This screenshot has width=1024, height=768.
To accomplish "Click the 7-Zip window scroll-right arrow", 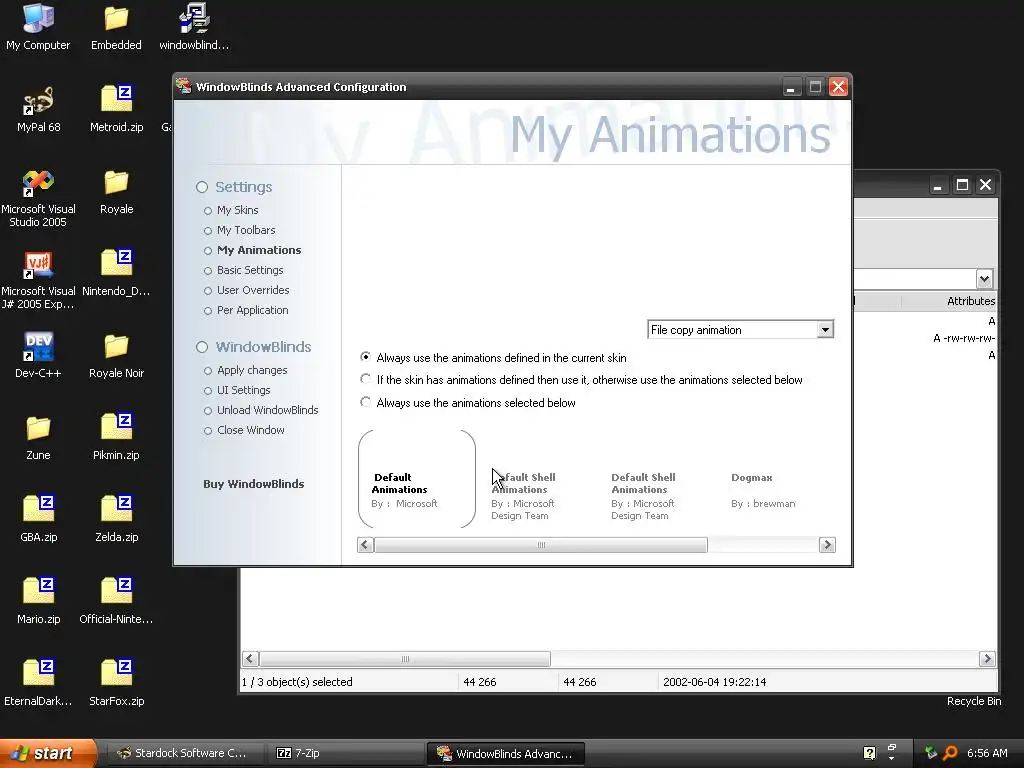I will (x=987, y=659).
